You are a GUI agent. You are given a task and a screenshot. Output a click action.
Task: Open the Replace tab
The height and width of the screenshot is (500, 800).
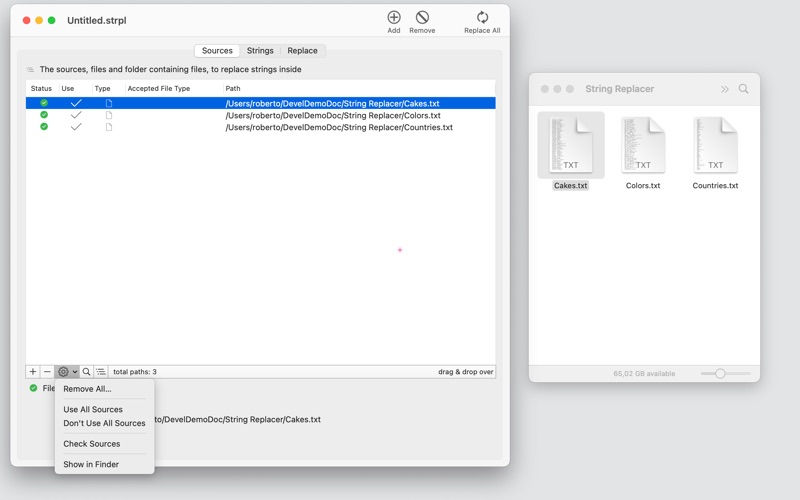(x=302, y=51)
